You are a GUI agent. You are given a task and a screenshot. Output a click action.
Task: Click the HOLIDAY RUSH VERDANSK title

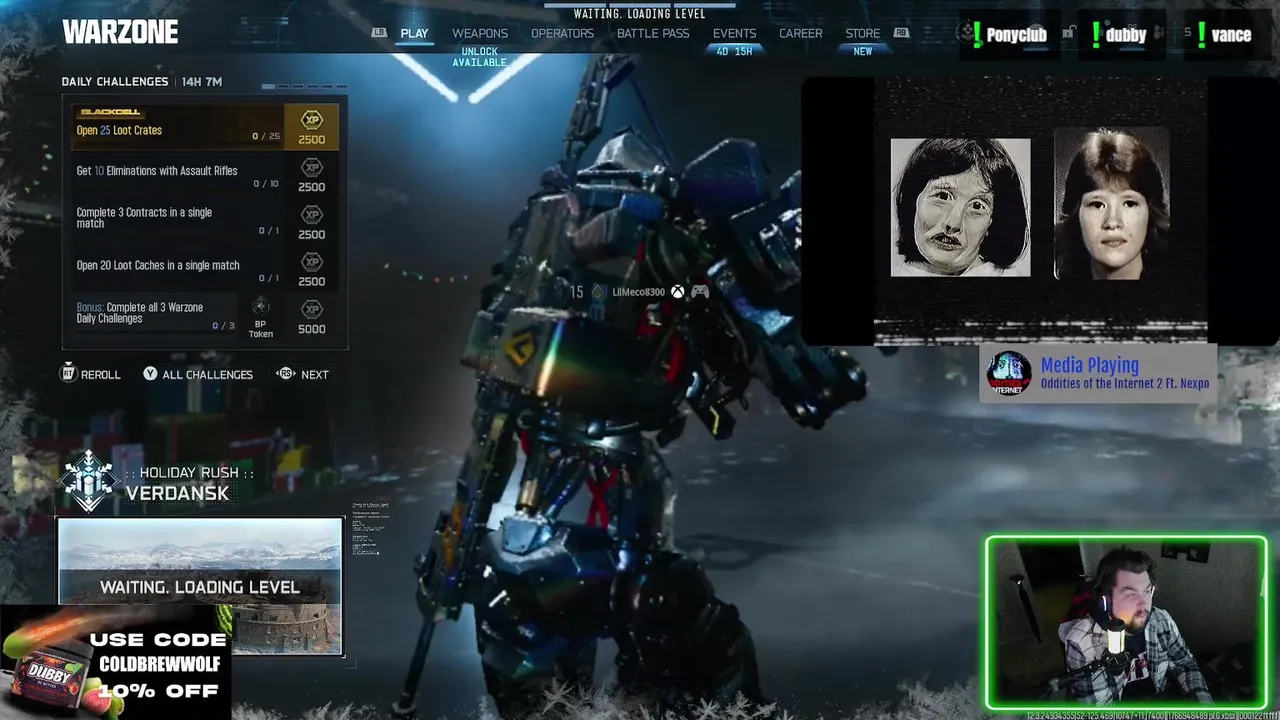[x=188, y=483]
